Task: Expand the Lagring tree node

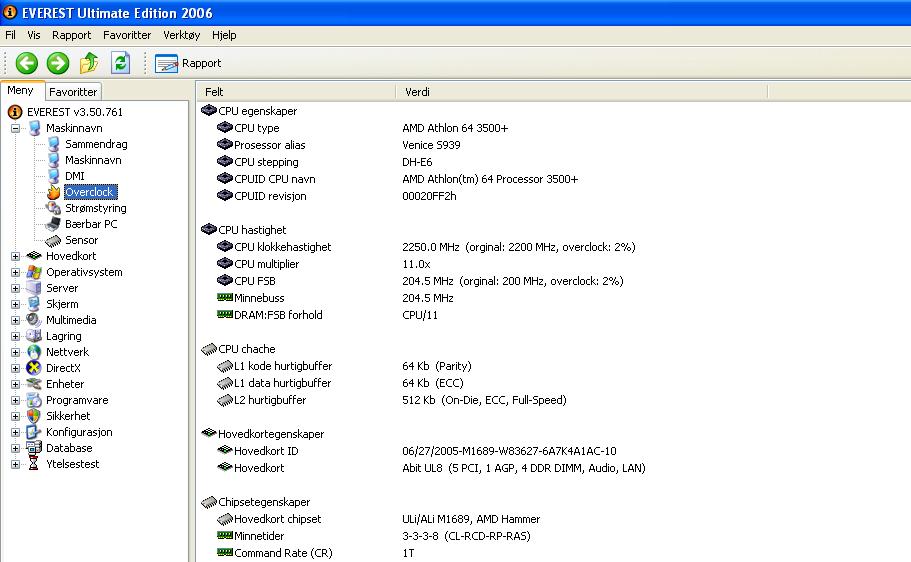Action: [x=16, y=336]
